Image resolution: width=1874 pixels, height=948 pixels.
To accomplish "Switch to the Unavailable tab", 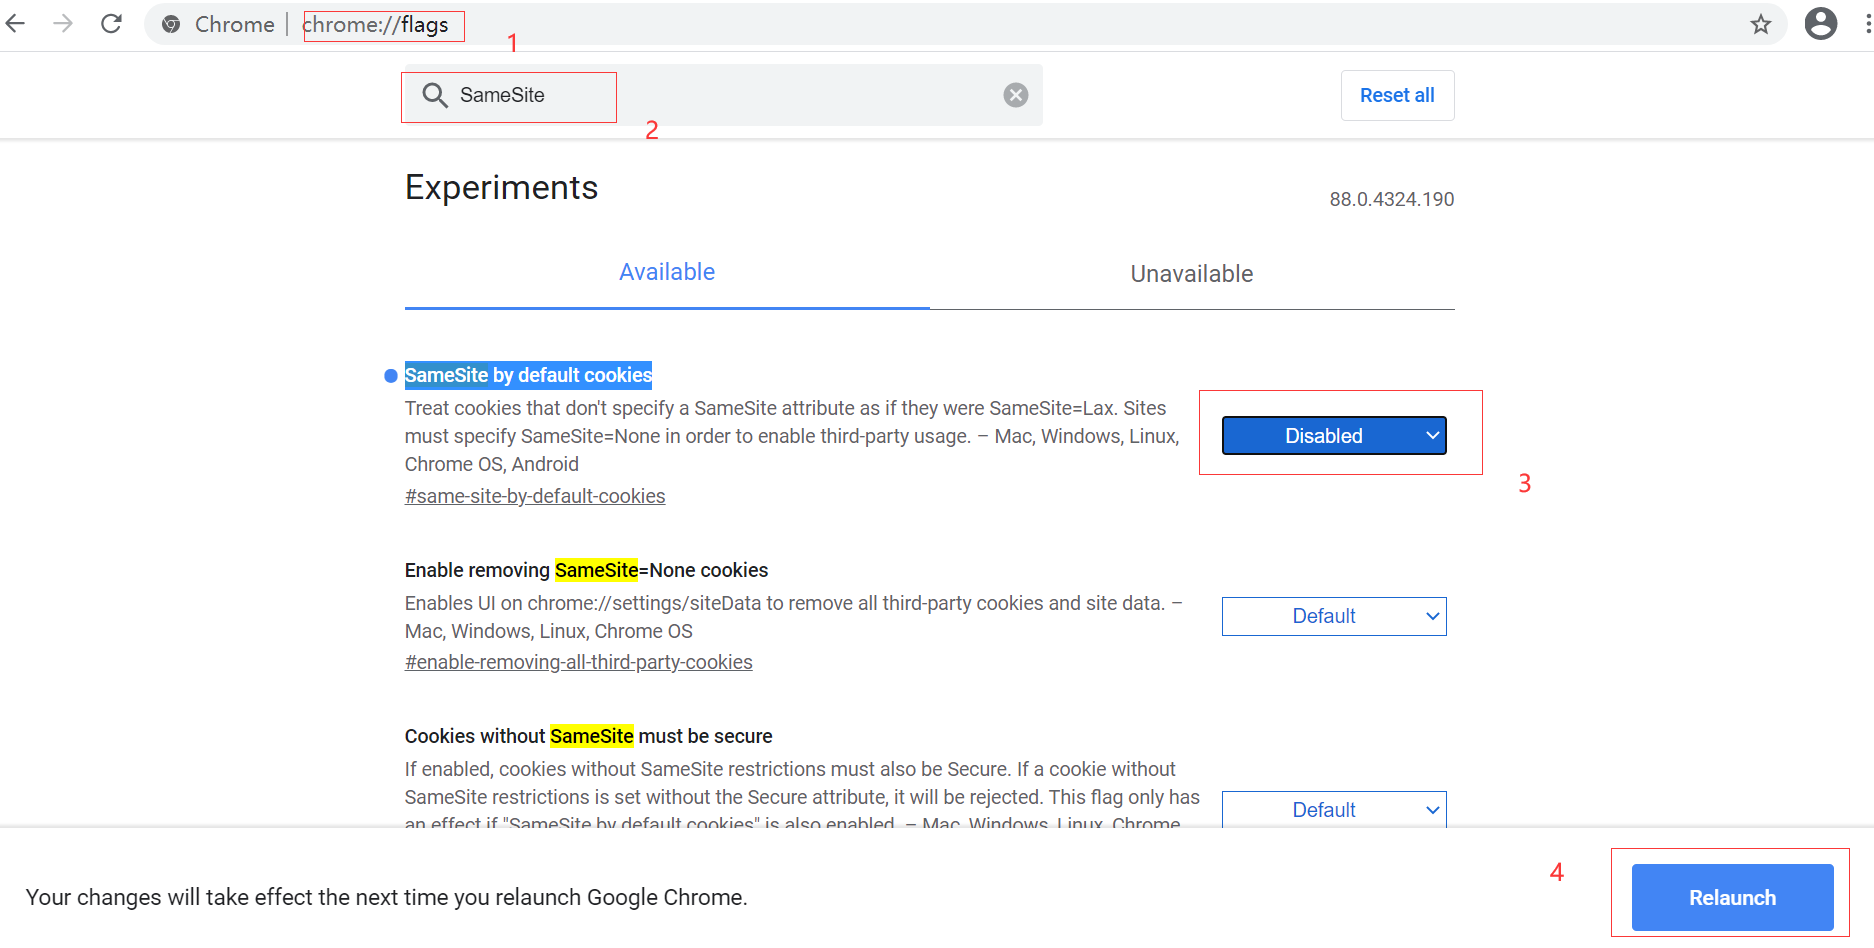I will 1191,274.
